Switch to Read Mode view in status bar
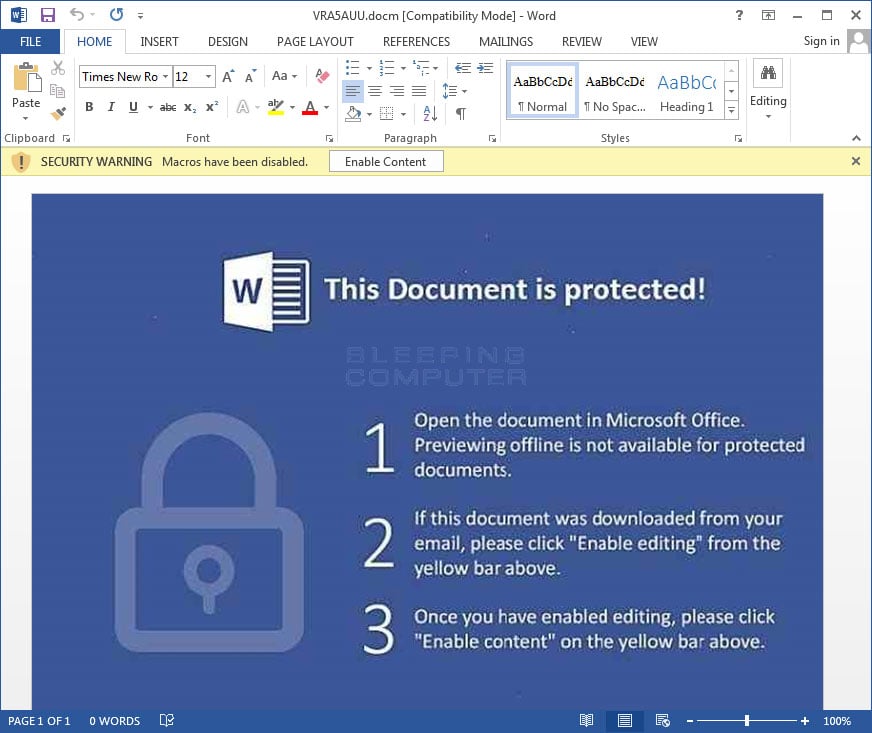 coord(586,721)
